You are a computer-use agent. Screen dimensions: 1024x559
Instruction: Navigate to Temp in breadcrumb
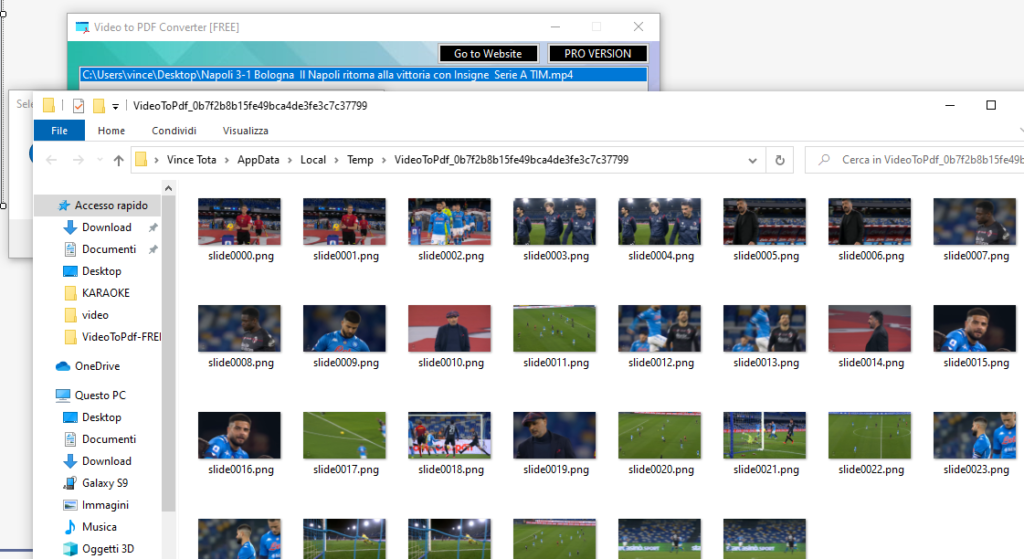pyautogui.click(x=360, y=160)
